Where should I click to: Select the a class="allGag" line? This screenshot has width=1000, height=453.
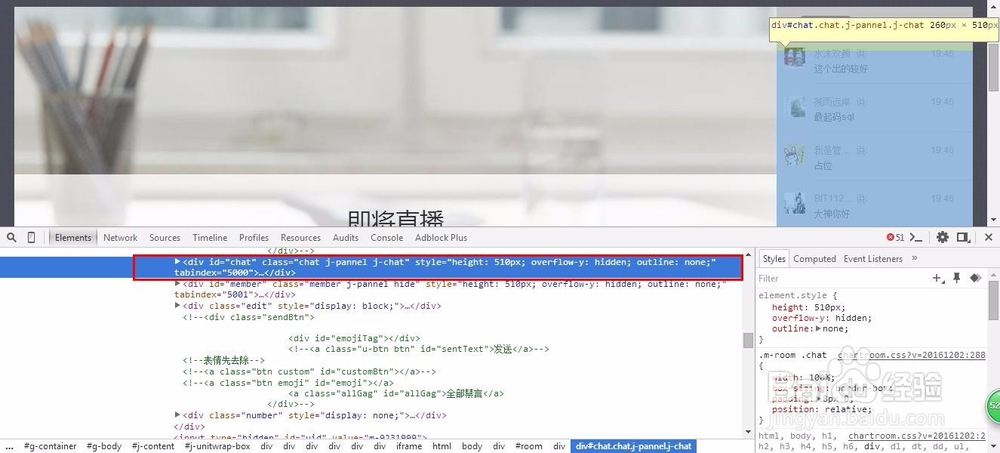click(396, 394)
